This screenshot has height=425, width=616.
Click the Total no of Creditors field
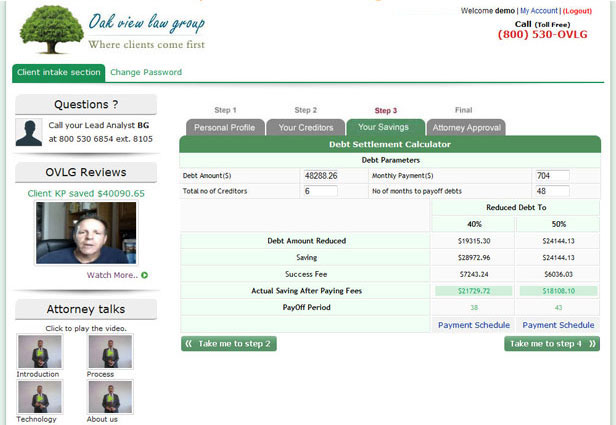point(321,191)
